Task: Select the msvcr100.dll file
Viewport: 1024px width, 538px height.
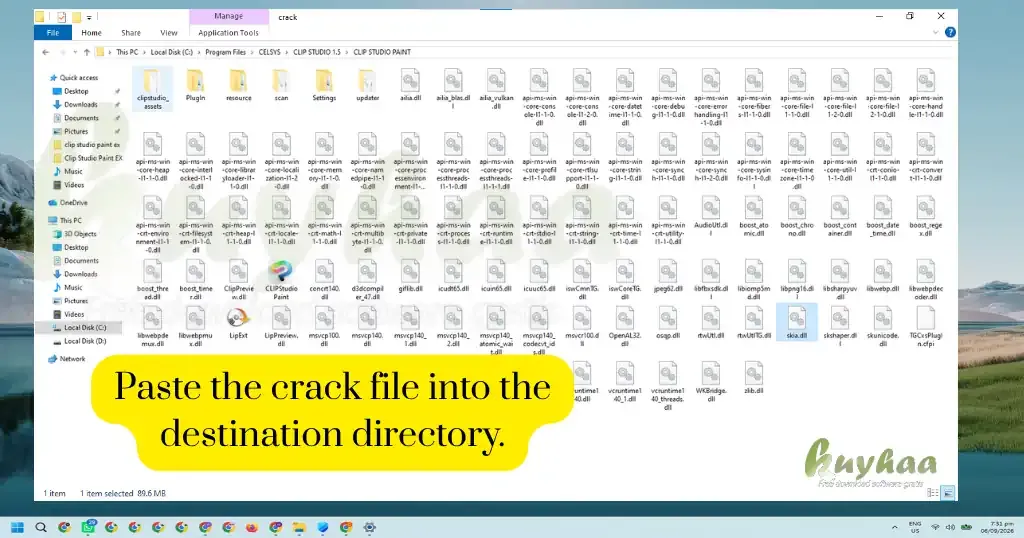Action: (582, 326)
